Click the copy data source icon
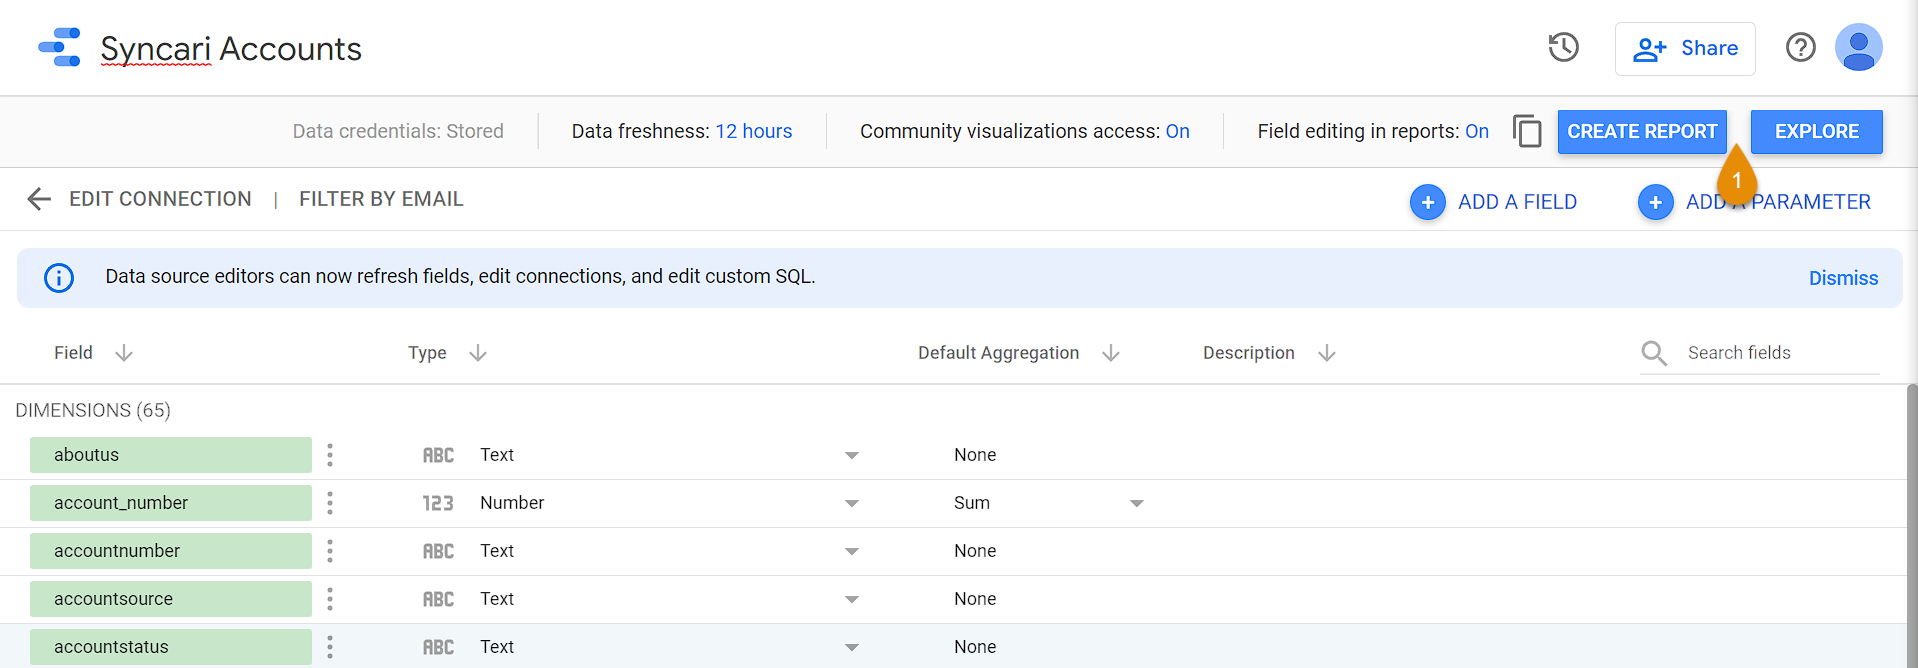 click(x=1527, y=131)
